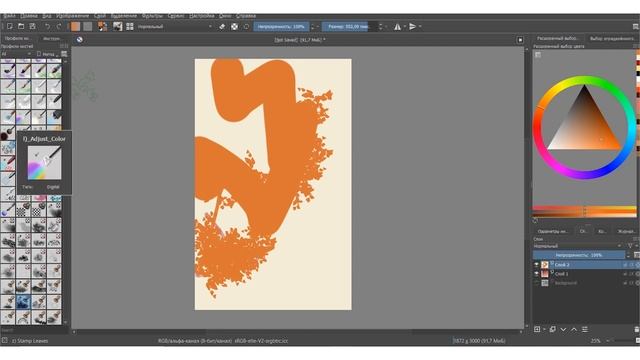Switch to the Журнал tab
Image resolution: width=640 pixels, height=360 pixels.
(626, 231)
